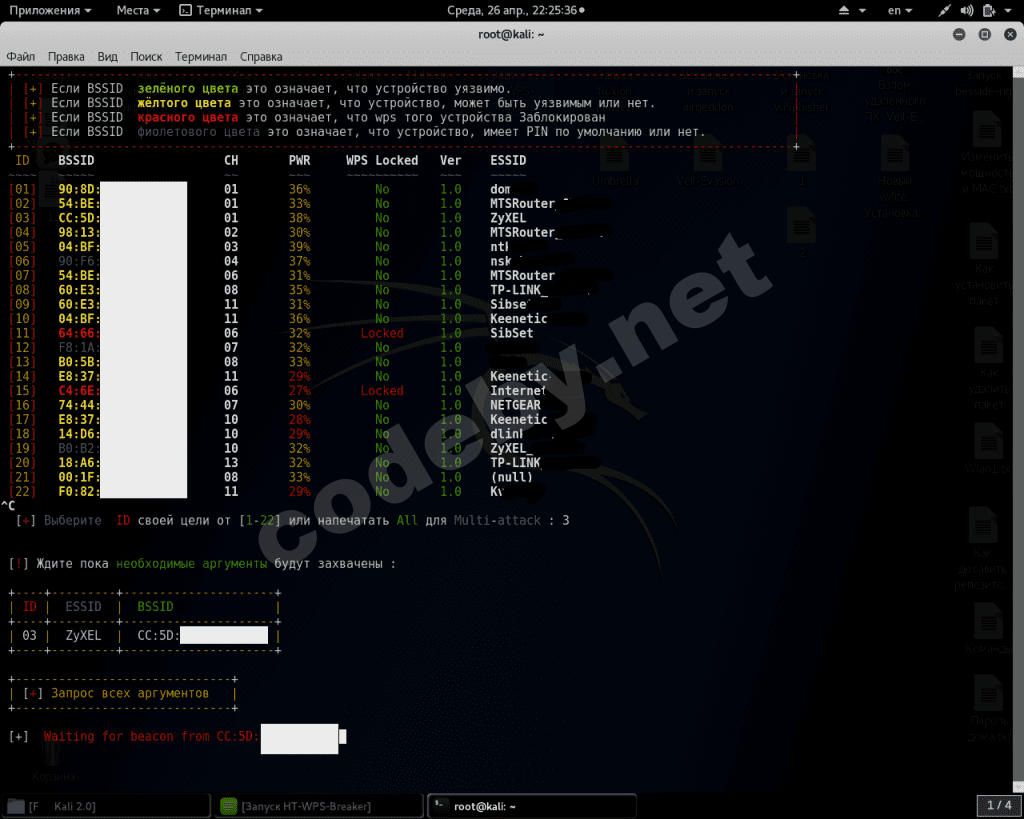Click the Ver column header
Image resolution: width=1024 pixels, height=819 pixels.
pos(451,161)
